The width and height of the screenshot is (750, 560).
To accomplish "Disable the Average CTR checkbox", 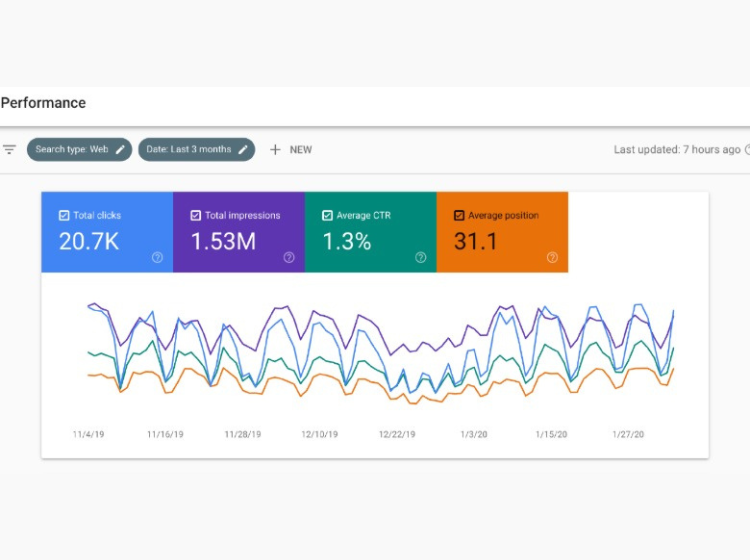I will (x=328, y=215).
